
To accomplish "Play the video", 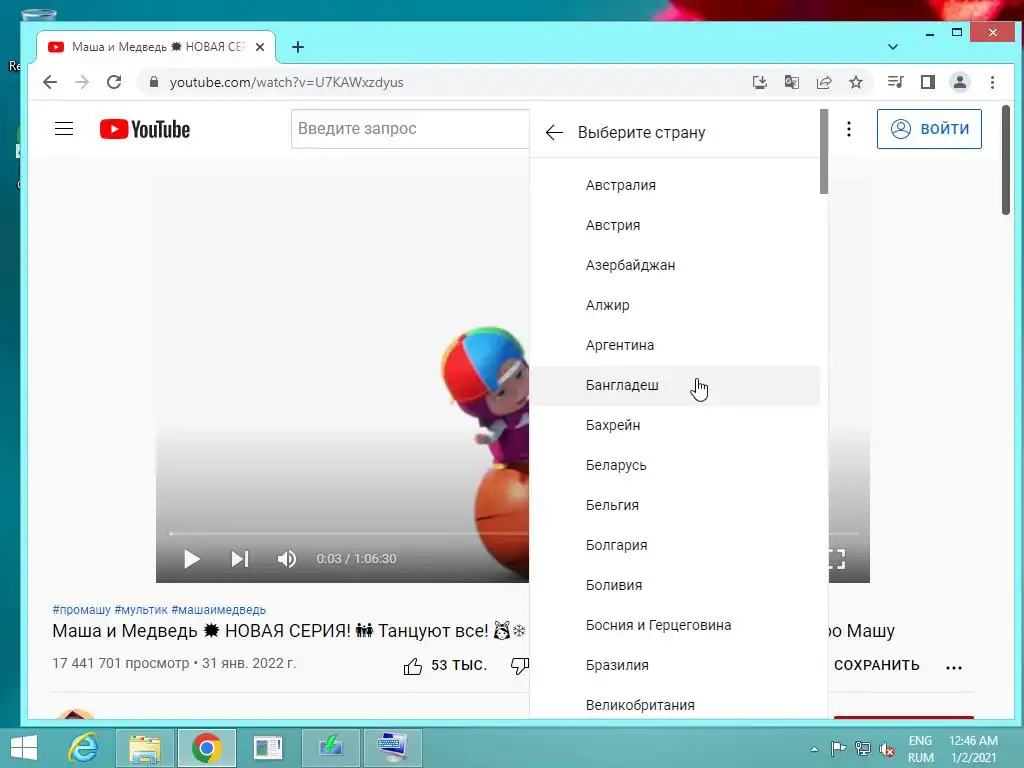I will click(191, 559).
